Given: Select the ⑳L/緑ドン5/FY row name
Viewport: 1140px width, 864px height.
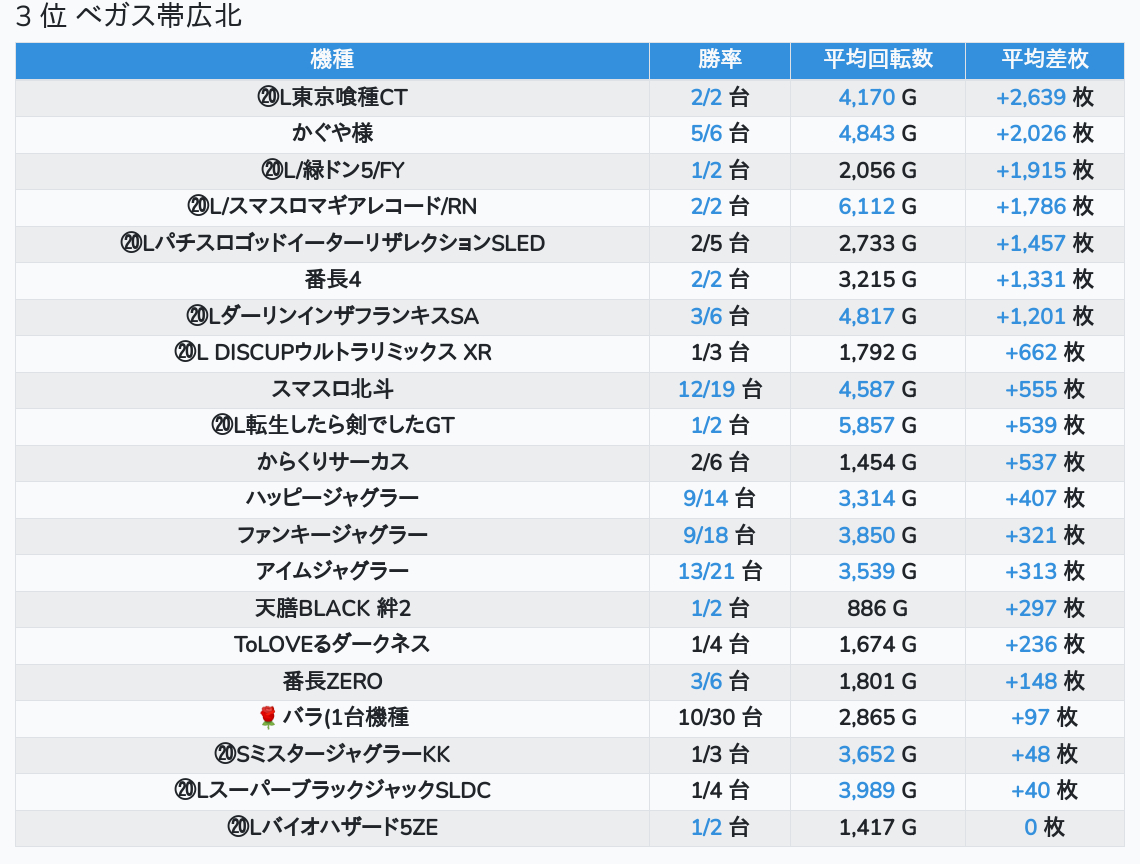Looking at the screenshot, I should point(332,170).
